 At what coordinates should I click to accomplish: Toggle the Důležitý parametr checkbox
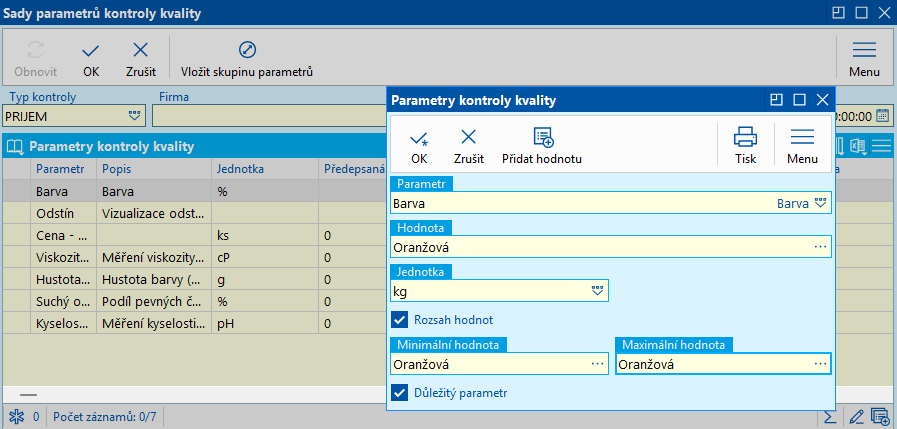pyautogui.click(x=400, y=393)
